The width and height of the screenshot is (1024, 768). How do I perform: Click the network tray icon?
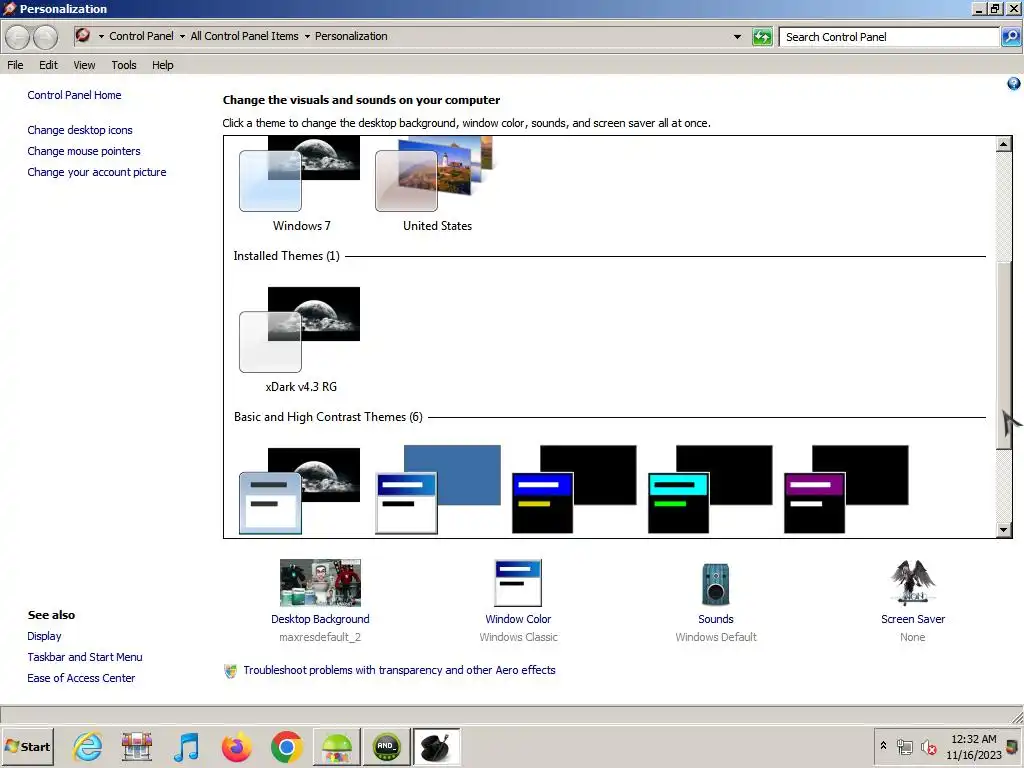click(x=904, y=746)
